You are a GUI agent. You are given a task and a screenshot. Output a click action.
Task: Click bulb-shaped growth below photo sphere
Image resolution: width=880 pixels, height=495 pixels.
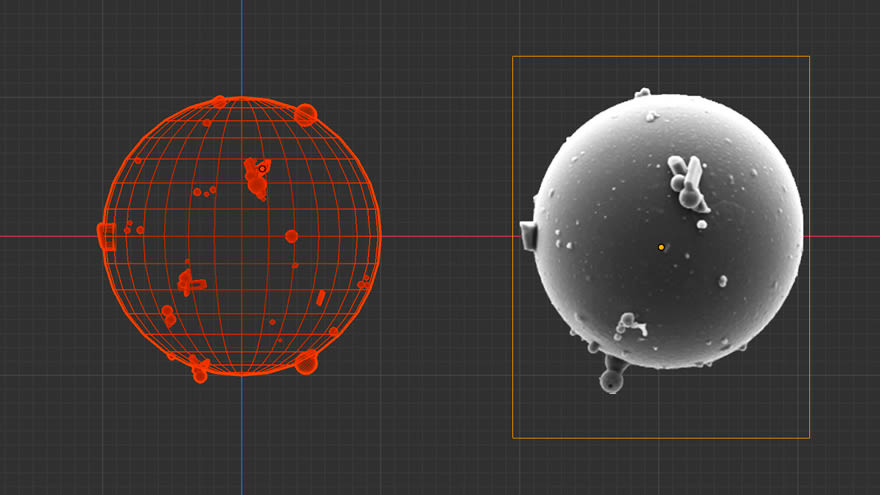click(x=612, y=379)
